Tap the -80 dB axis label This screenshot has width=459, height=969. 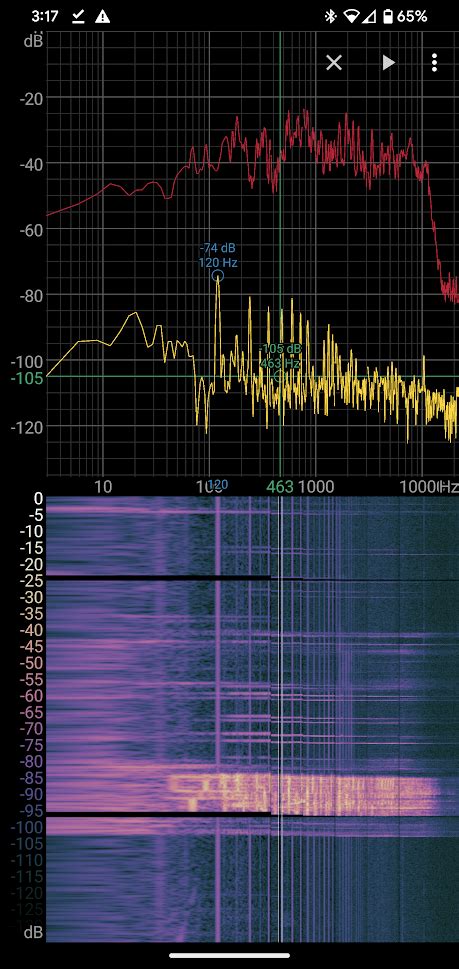point(31,295)
